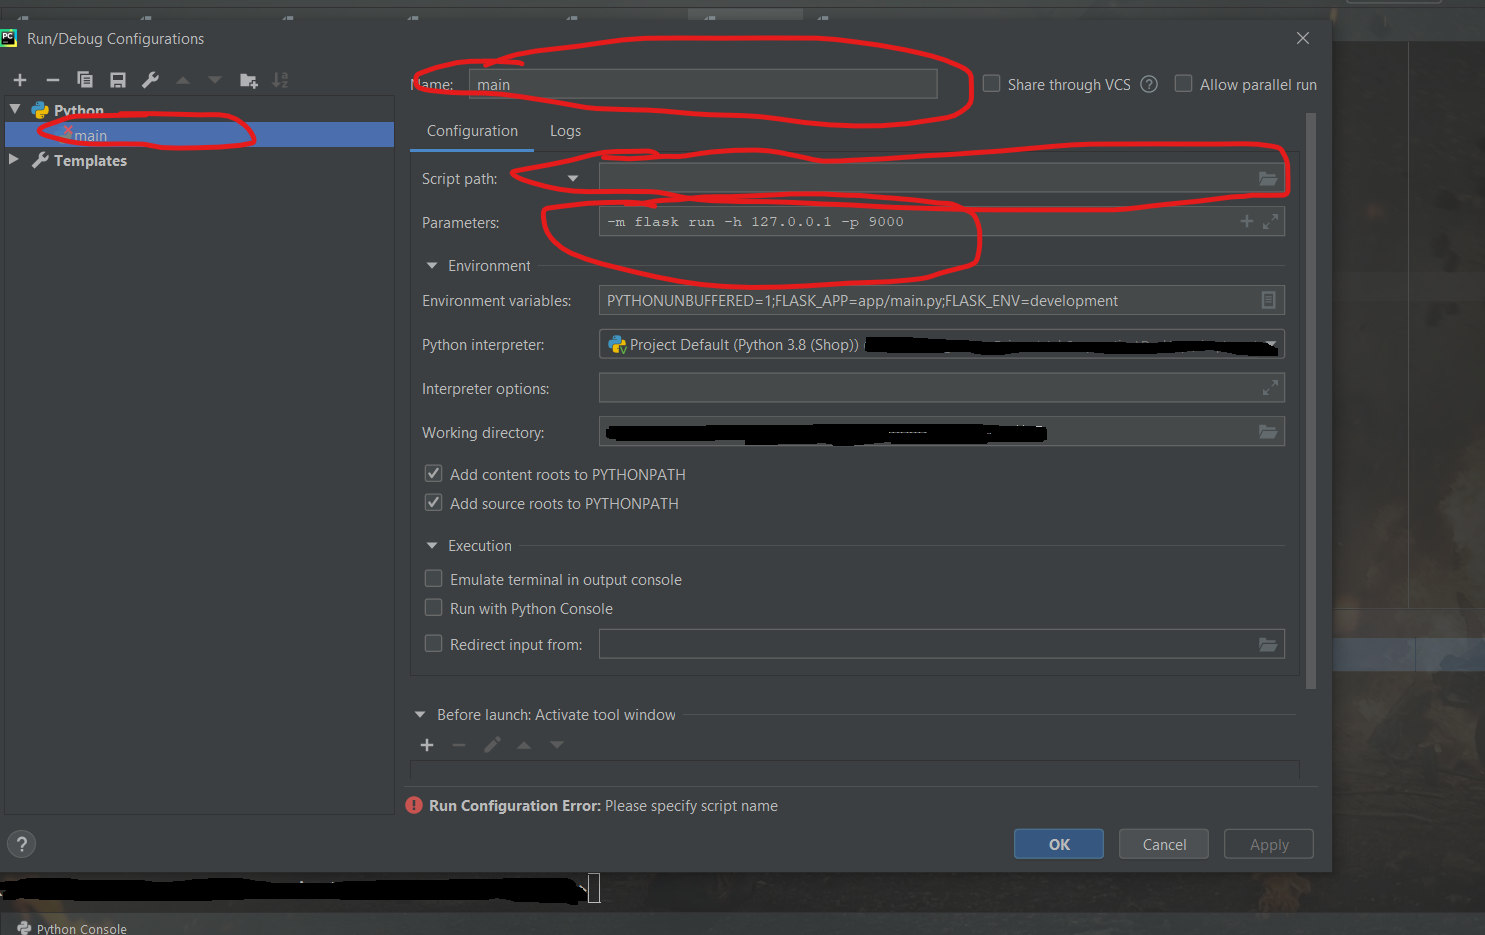The image size is (1485, 935).
Task: Move configuration down in the list toolbar
Action: click(x=215, y=80)
